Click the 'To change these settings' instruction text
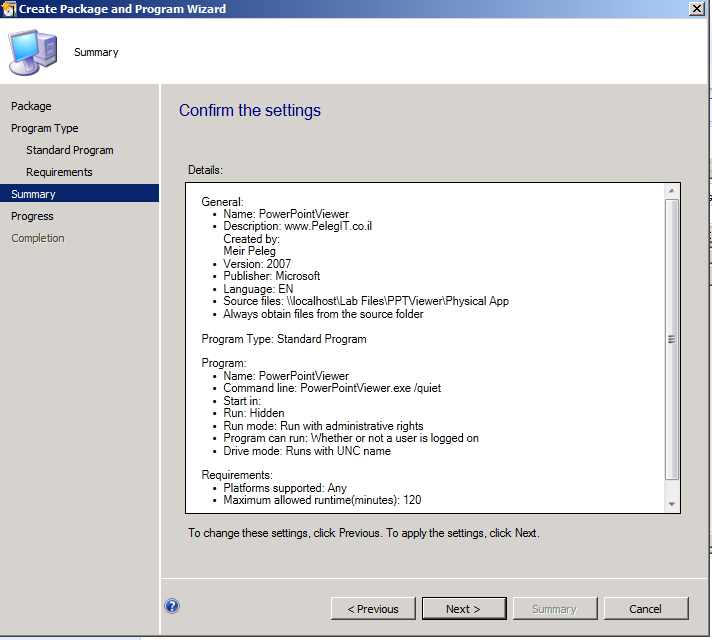712x640 pixels. coord(364,533)
